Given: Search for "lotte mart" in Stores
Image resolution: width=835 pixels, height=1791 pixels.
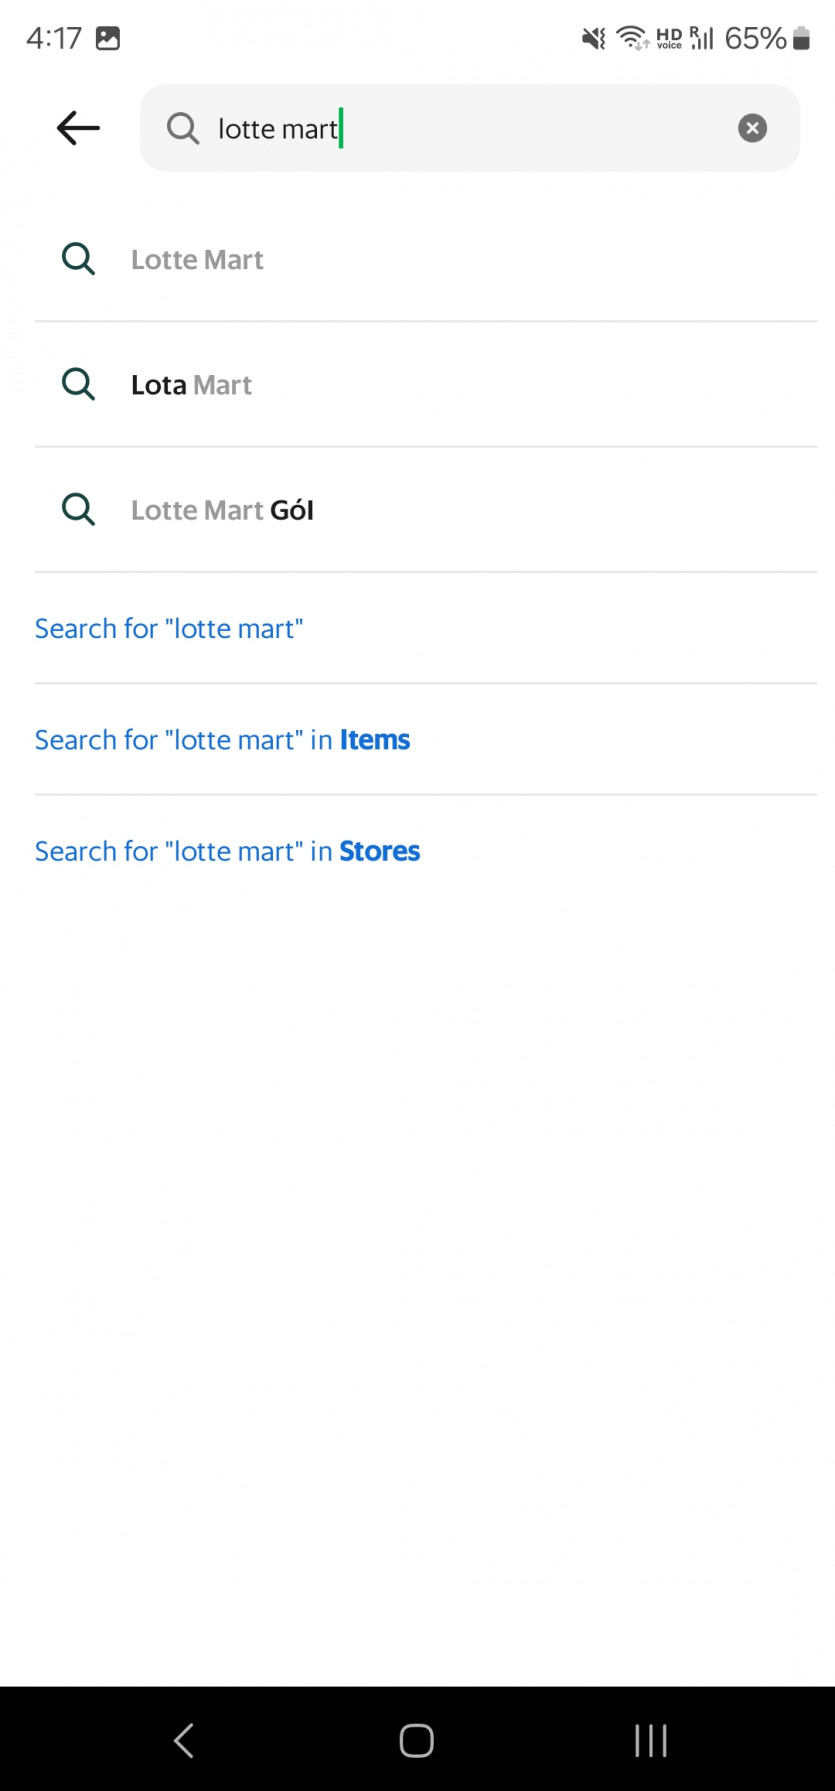Looking at the screenshot, I should pos(227,851).
